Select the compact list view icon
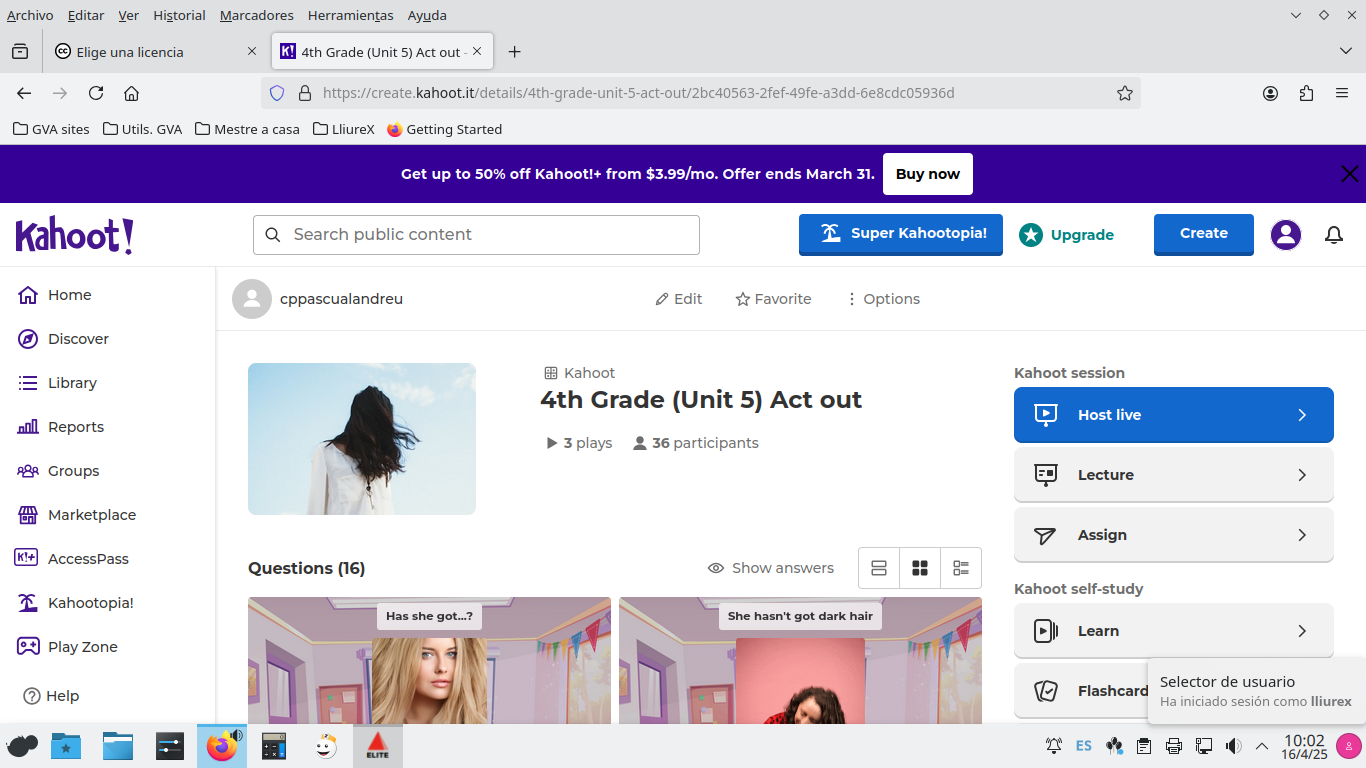 [961, 568]
